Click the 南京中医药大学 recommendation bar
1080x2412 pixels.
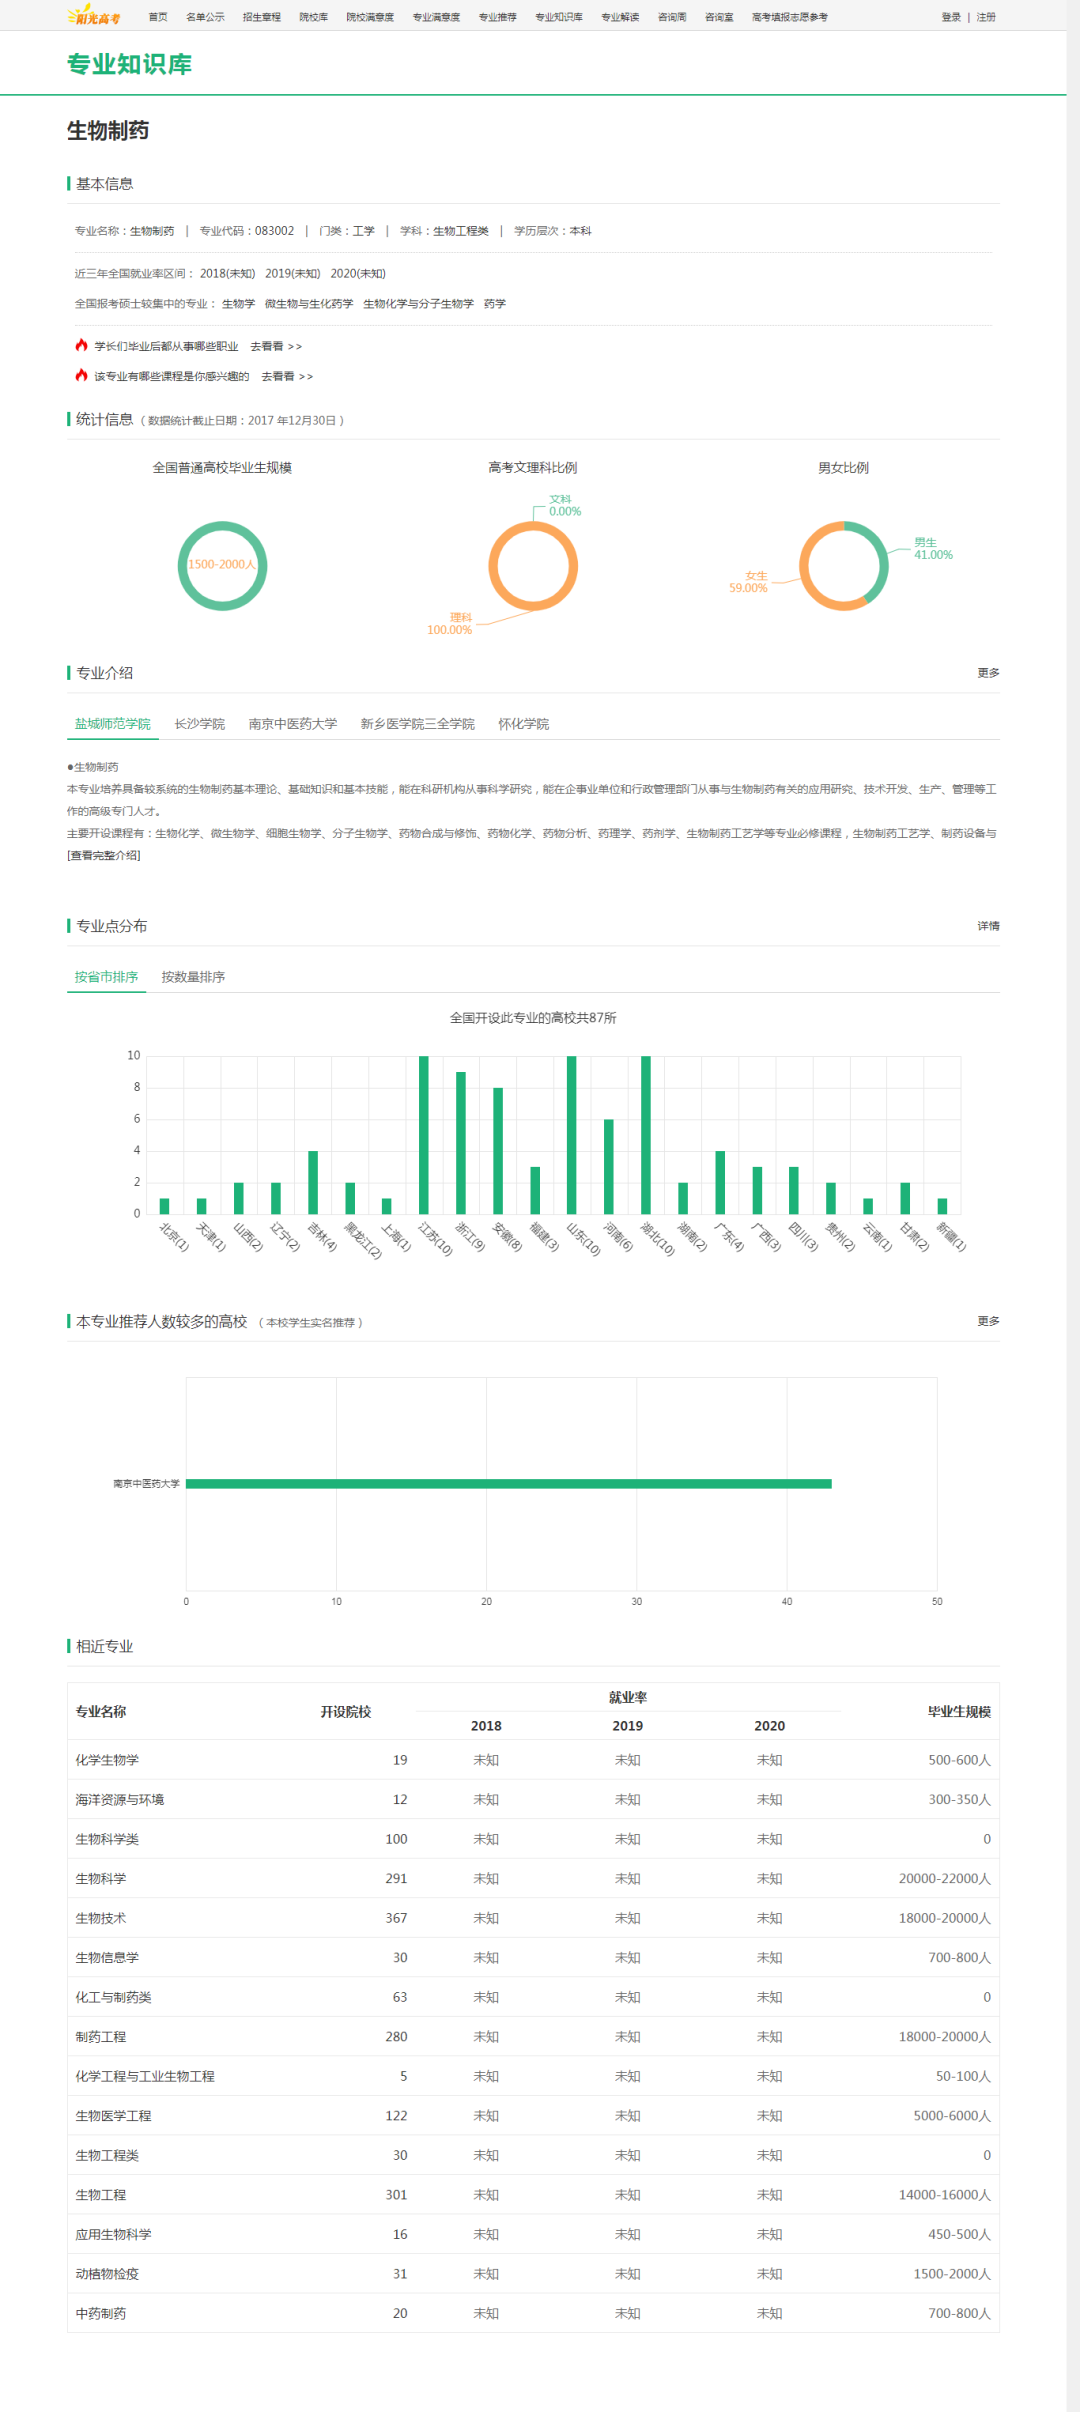(x=508, y=1483)
